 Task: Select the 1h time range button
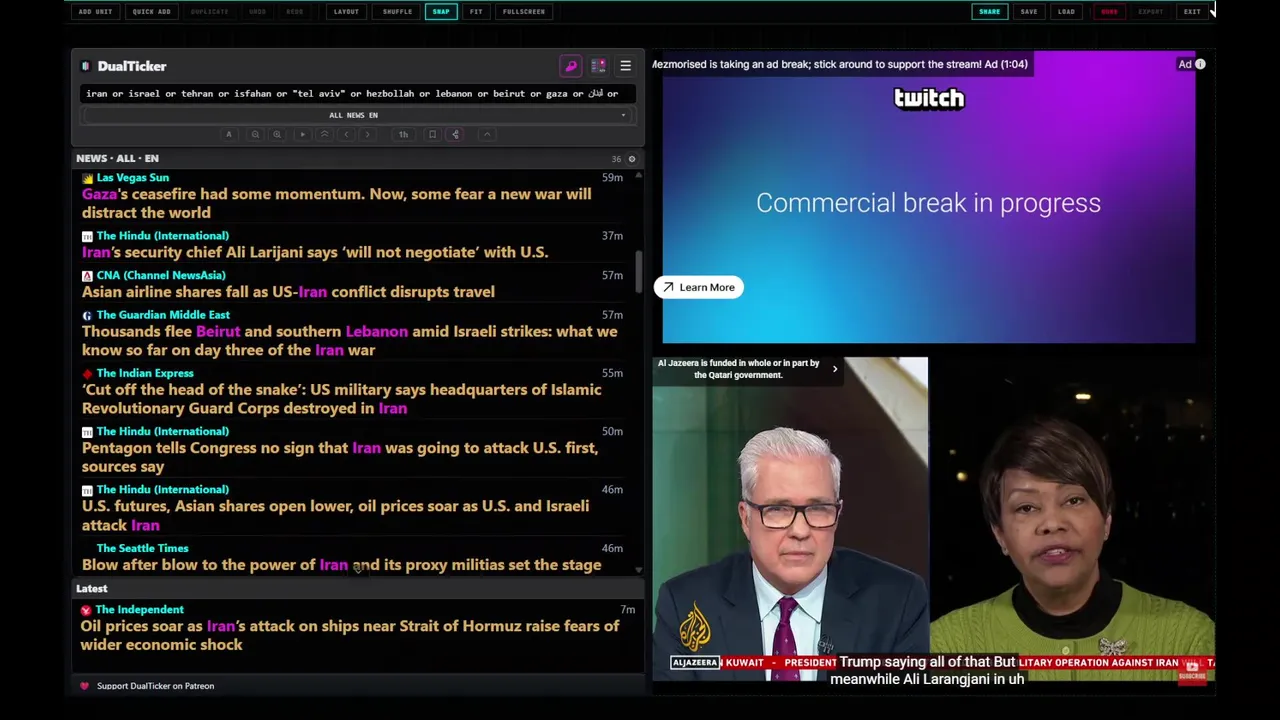(x=403, y=134)
